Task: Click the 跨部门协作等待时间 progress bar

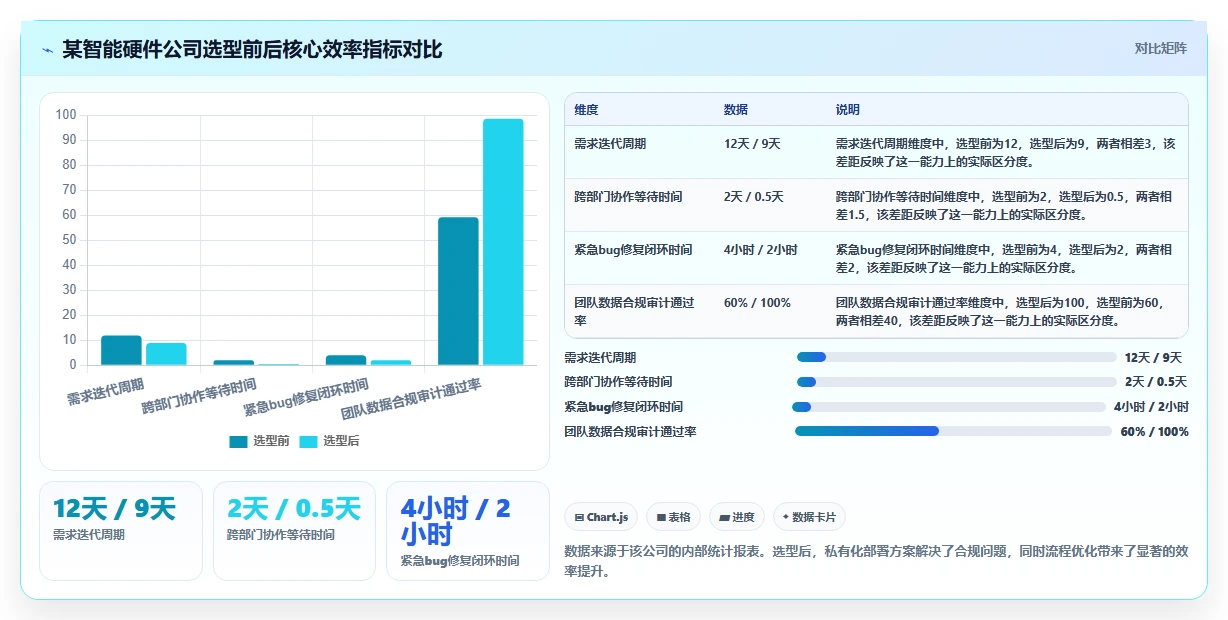Action: 956,382
